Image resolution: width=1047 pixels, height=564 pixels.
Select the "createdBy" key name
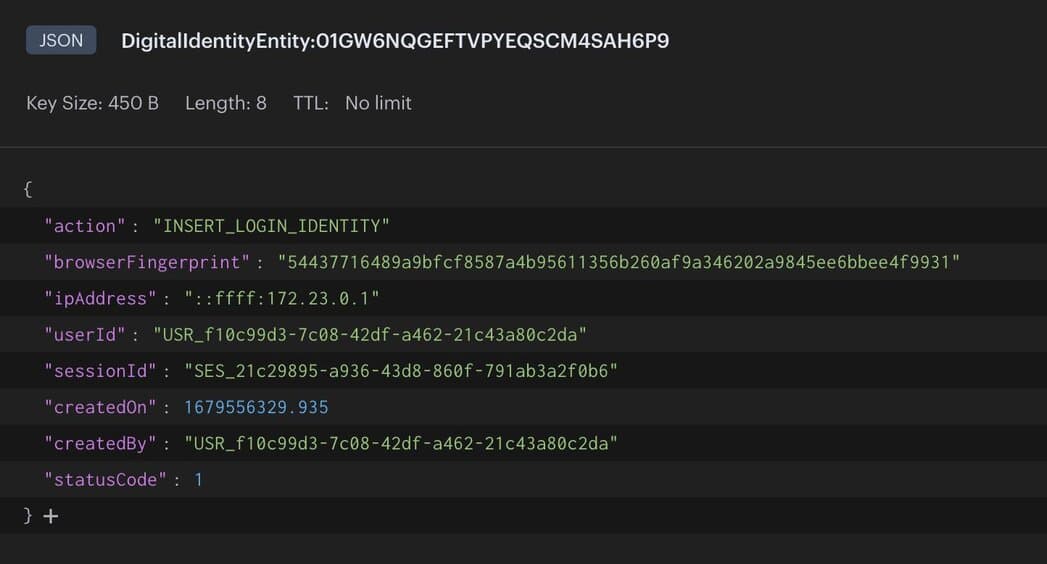coord(101,443)
